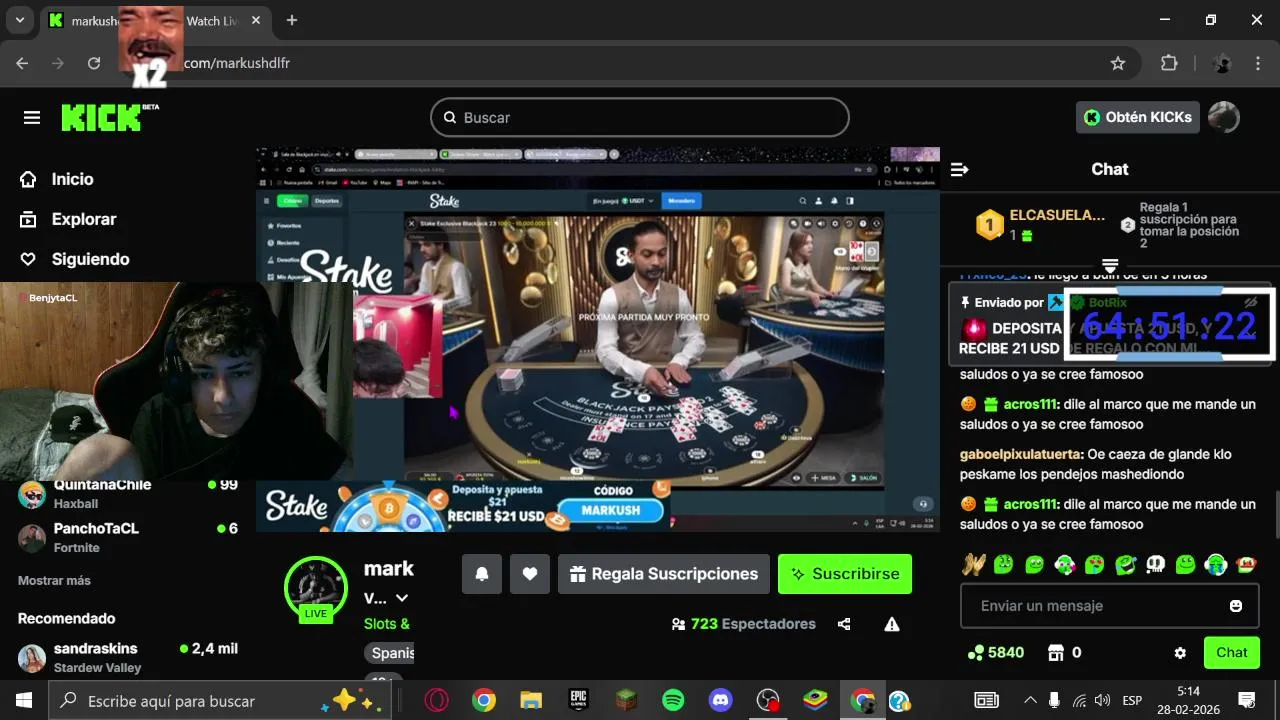Show hidden system tray icons
Viewport: 1280px width, 720px height.
click(1030, 700)
